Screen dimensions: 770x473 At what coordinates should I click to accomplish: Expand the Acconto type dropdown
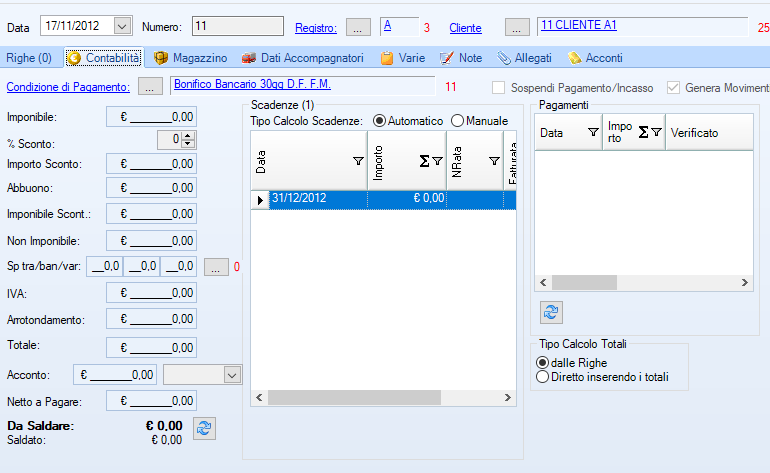[x=232, y=375]
